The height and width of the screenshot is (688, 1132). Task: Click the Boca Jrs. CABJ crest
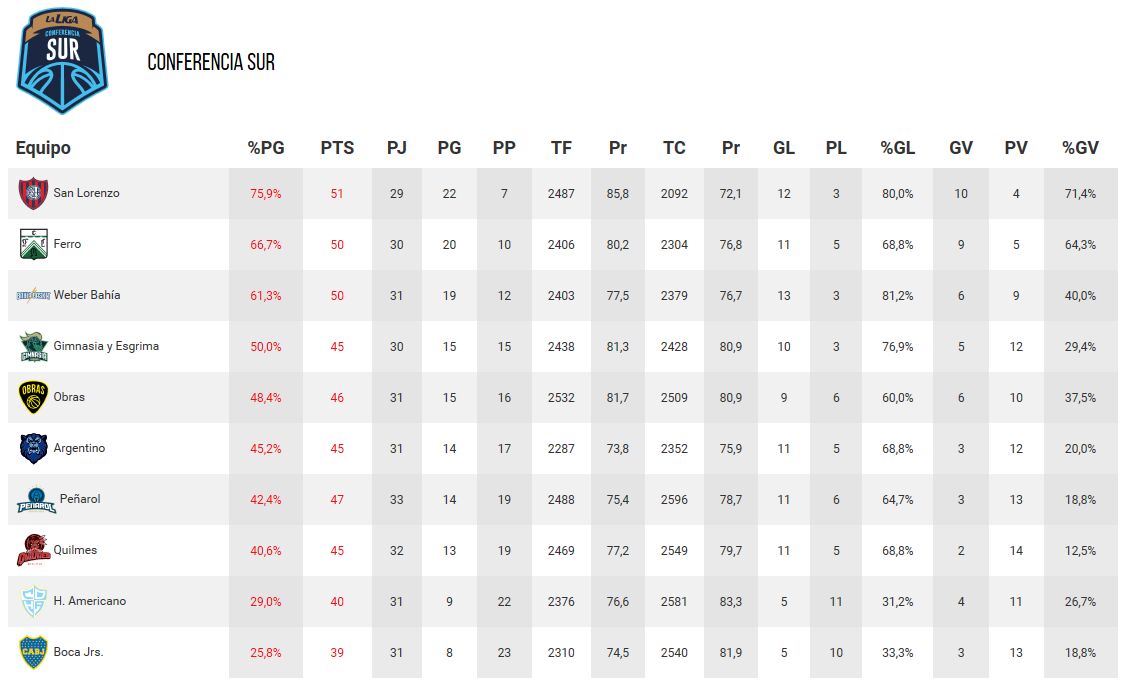pos(33,652)
